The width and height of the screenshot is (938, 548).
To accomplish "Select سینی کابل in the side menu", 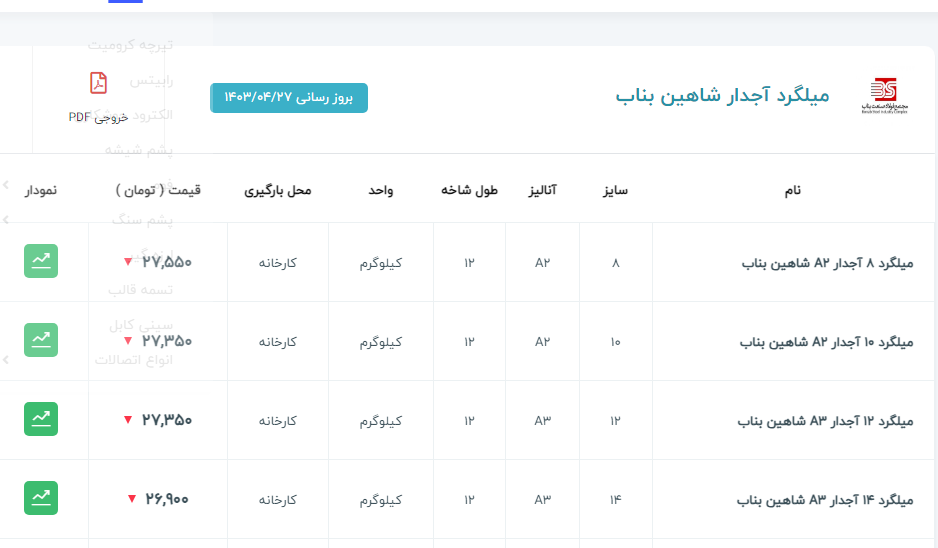I will pos(140,325).
